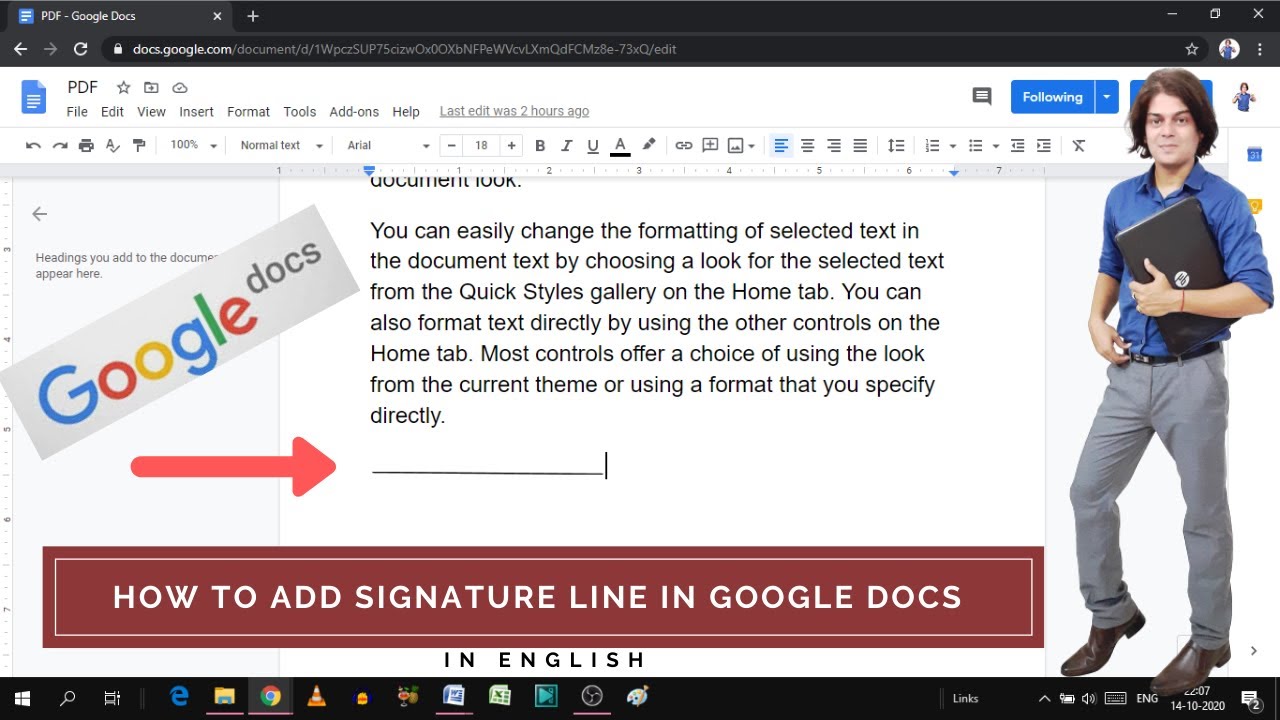The image size is (1280, 720).
Task: Select the Paint format tool
Action: tap(139, 146)
